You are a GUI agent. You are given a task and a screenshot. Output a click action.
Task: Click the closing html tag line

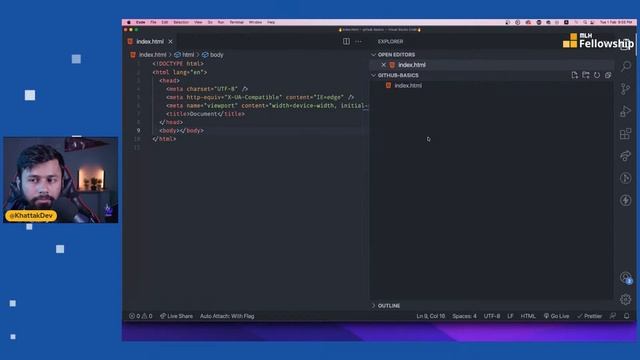164,139
